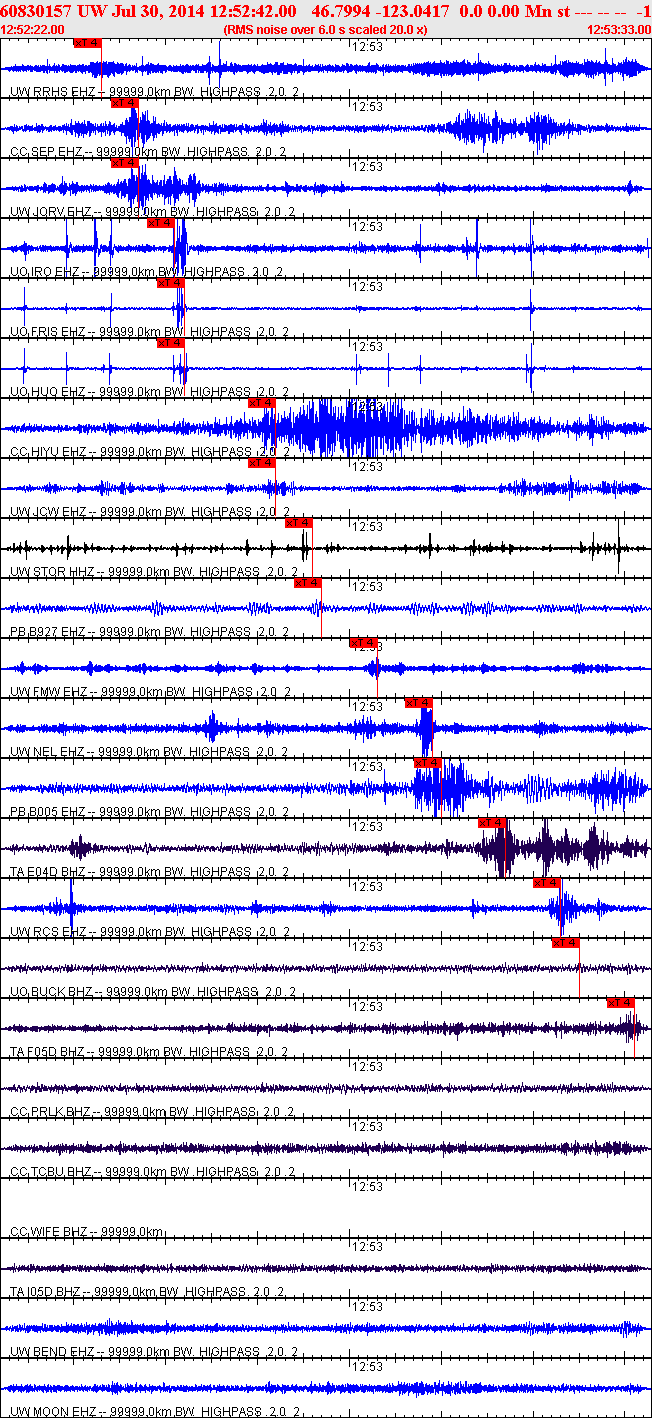Click the UW.MOON EHZ station label

tap(60, 1412)
